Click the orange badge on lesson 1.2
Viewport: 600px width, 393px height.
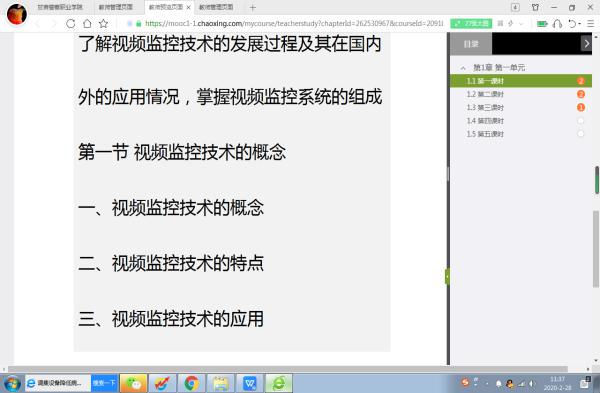coord(580,94)
